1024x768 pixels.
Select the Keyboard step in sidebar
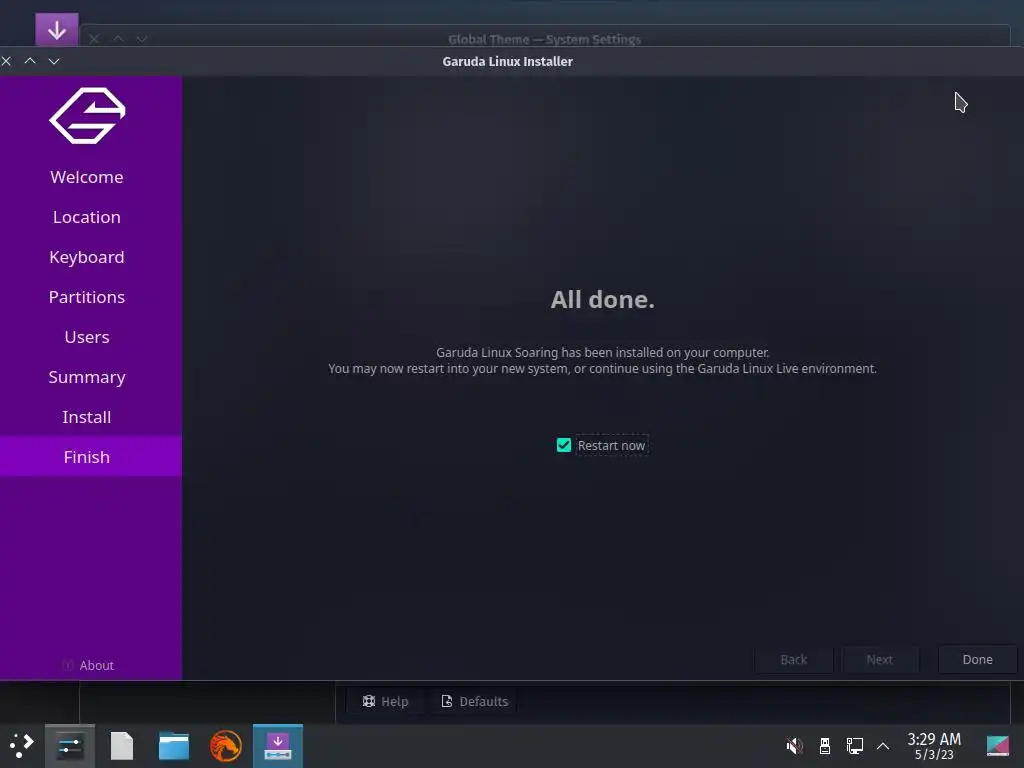coord(87,257)
